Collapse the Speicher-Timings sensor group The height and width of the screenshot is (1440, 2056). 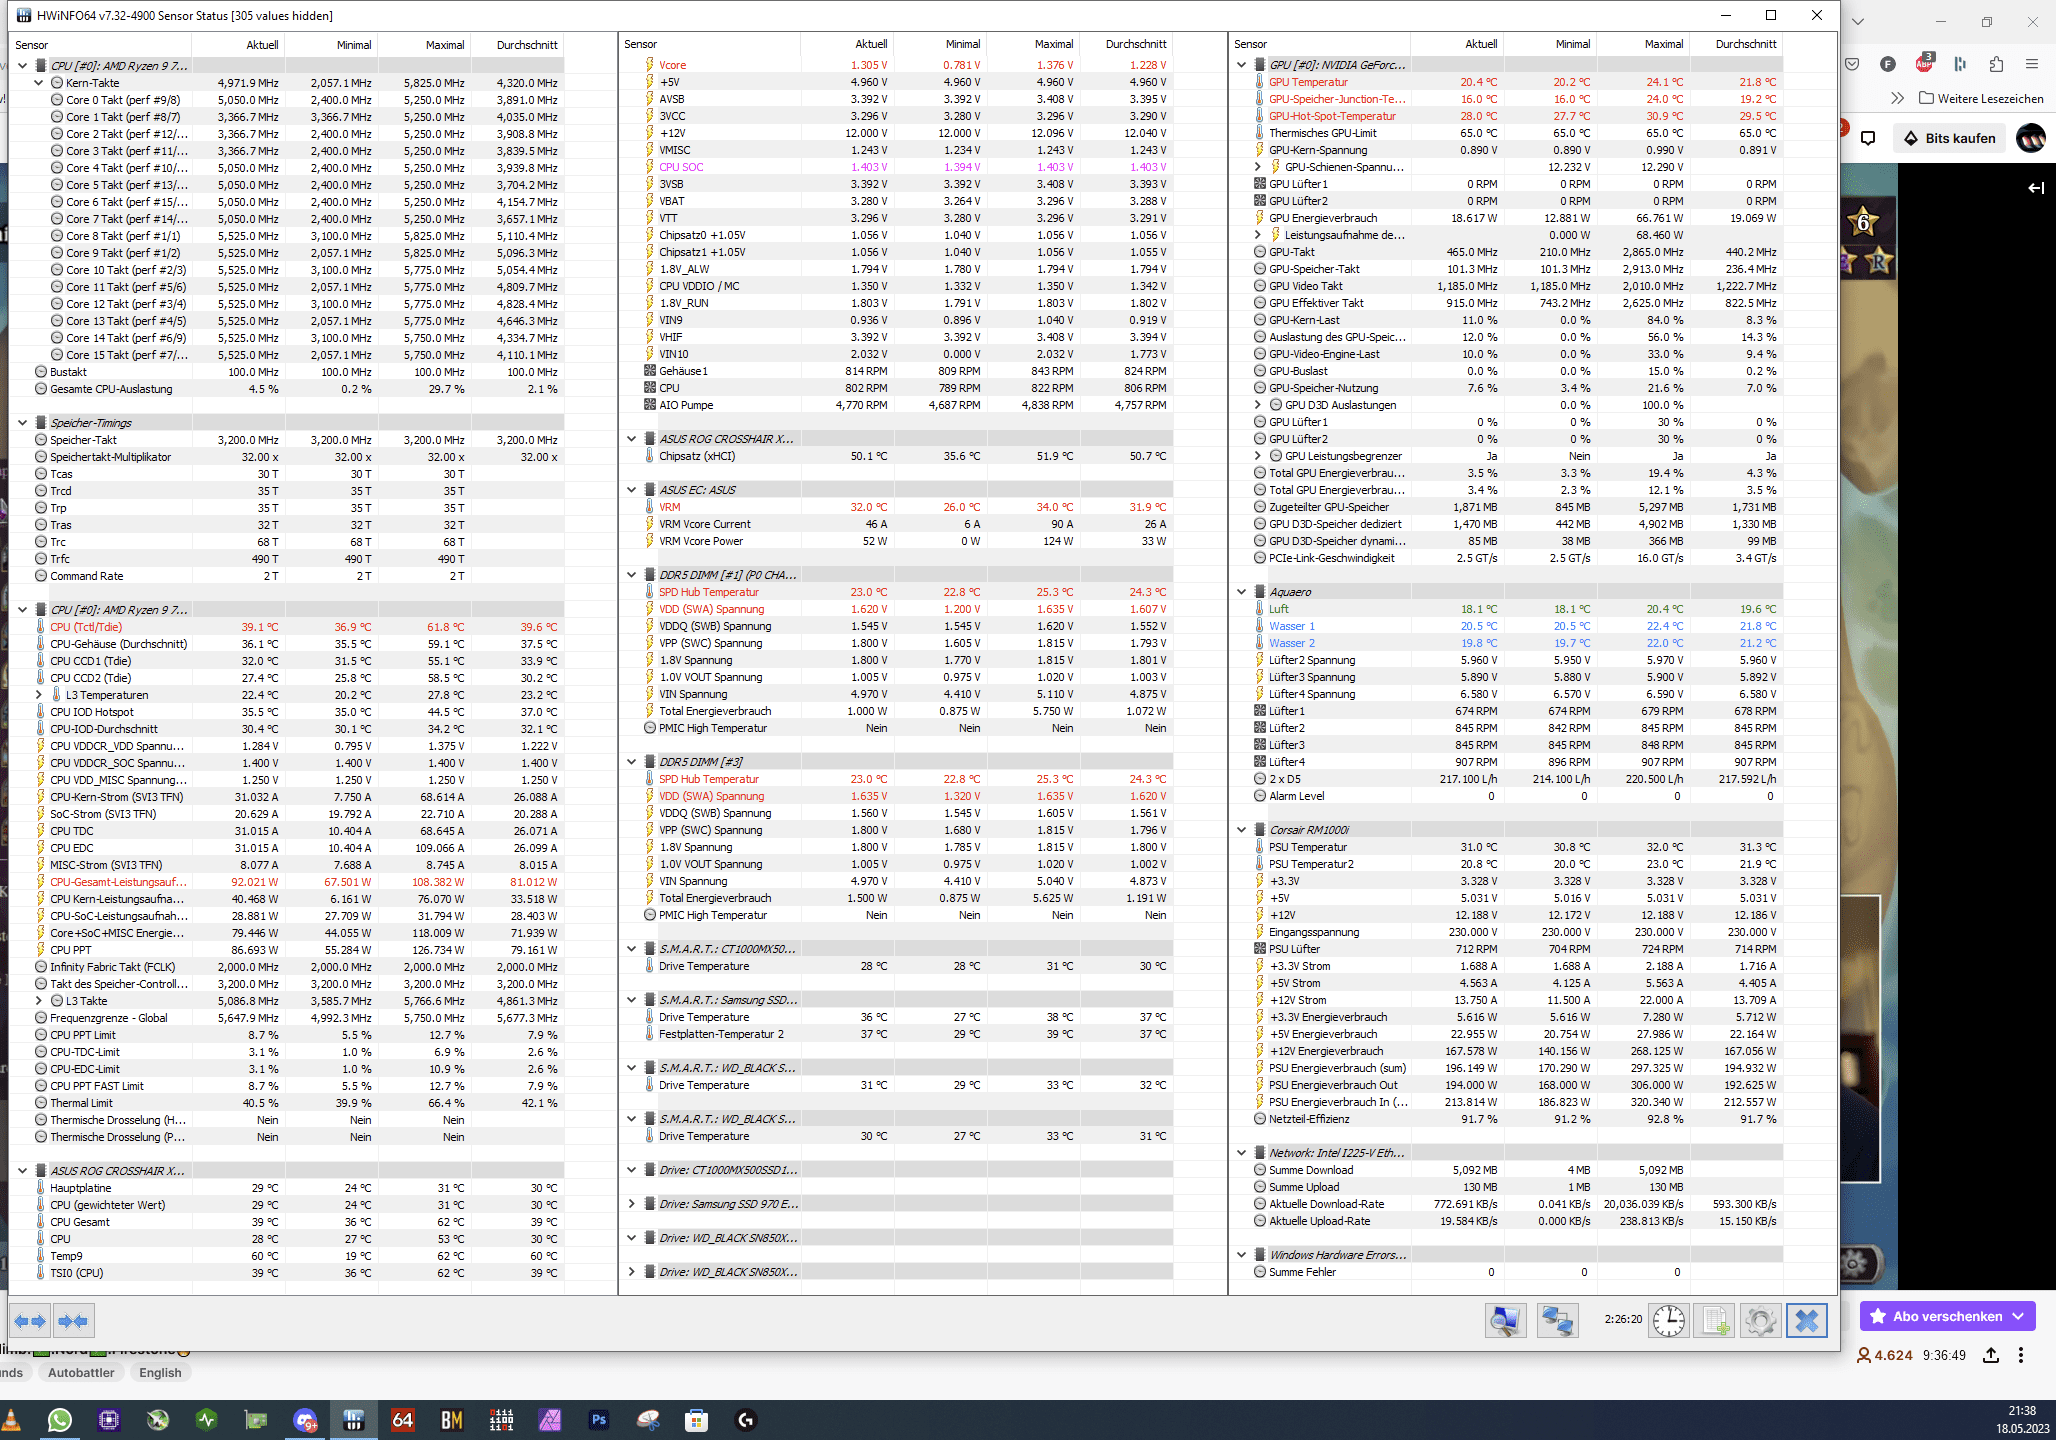tap(23, 423)
